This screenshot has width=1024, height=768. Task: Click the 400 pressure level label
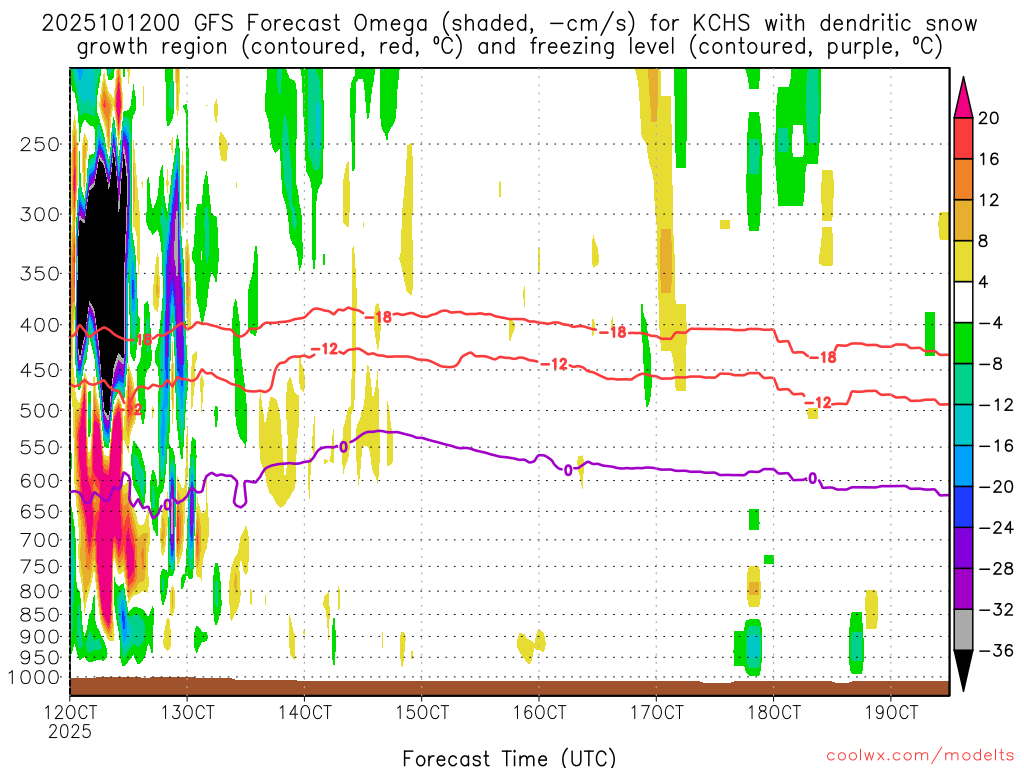[x=40, y=325]
